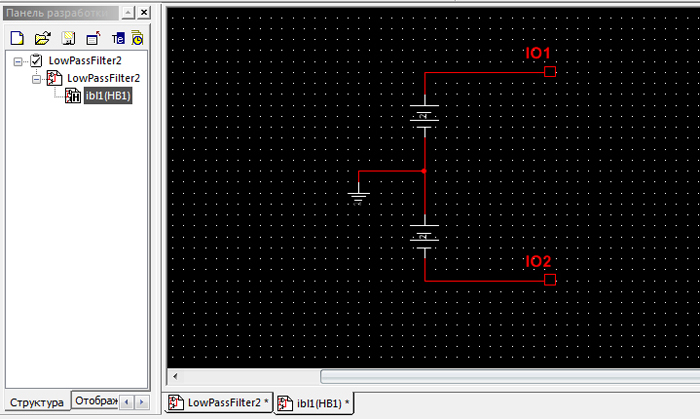Click the new design toolbar icon
700x419 pixels.
tap(93, 38)
